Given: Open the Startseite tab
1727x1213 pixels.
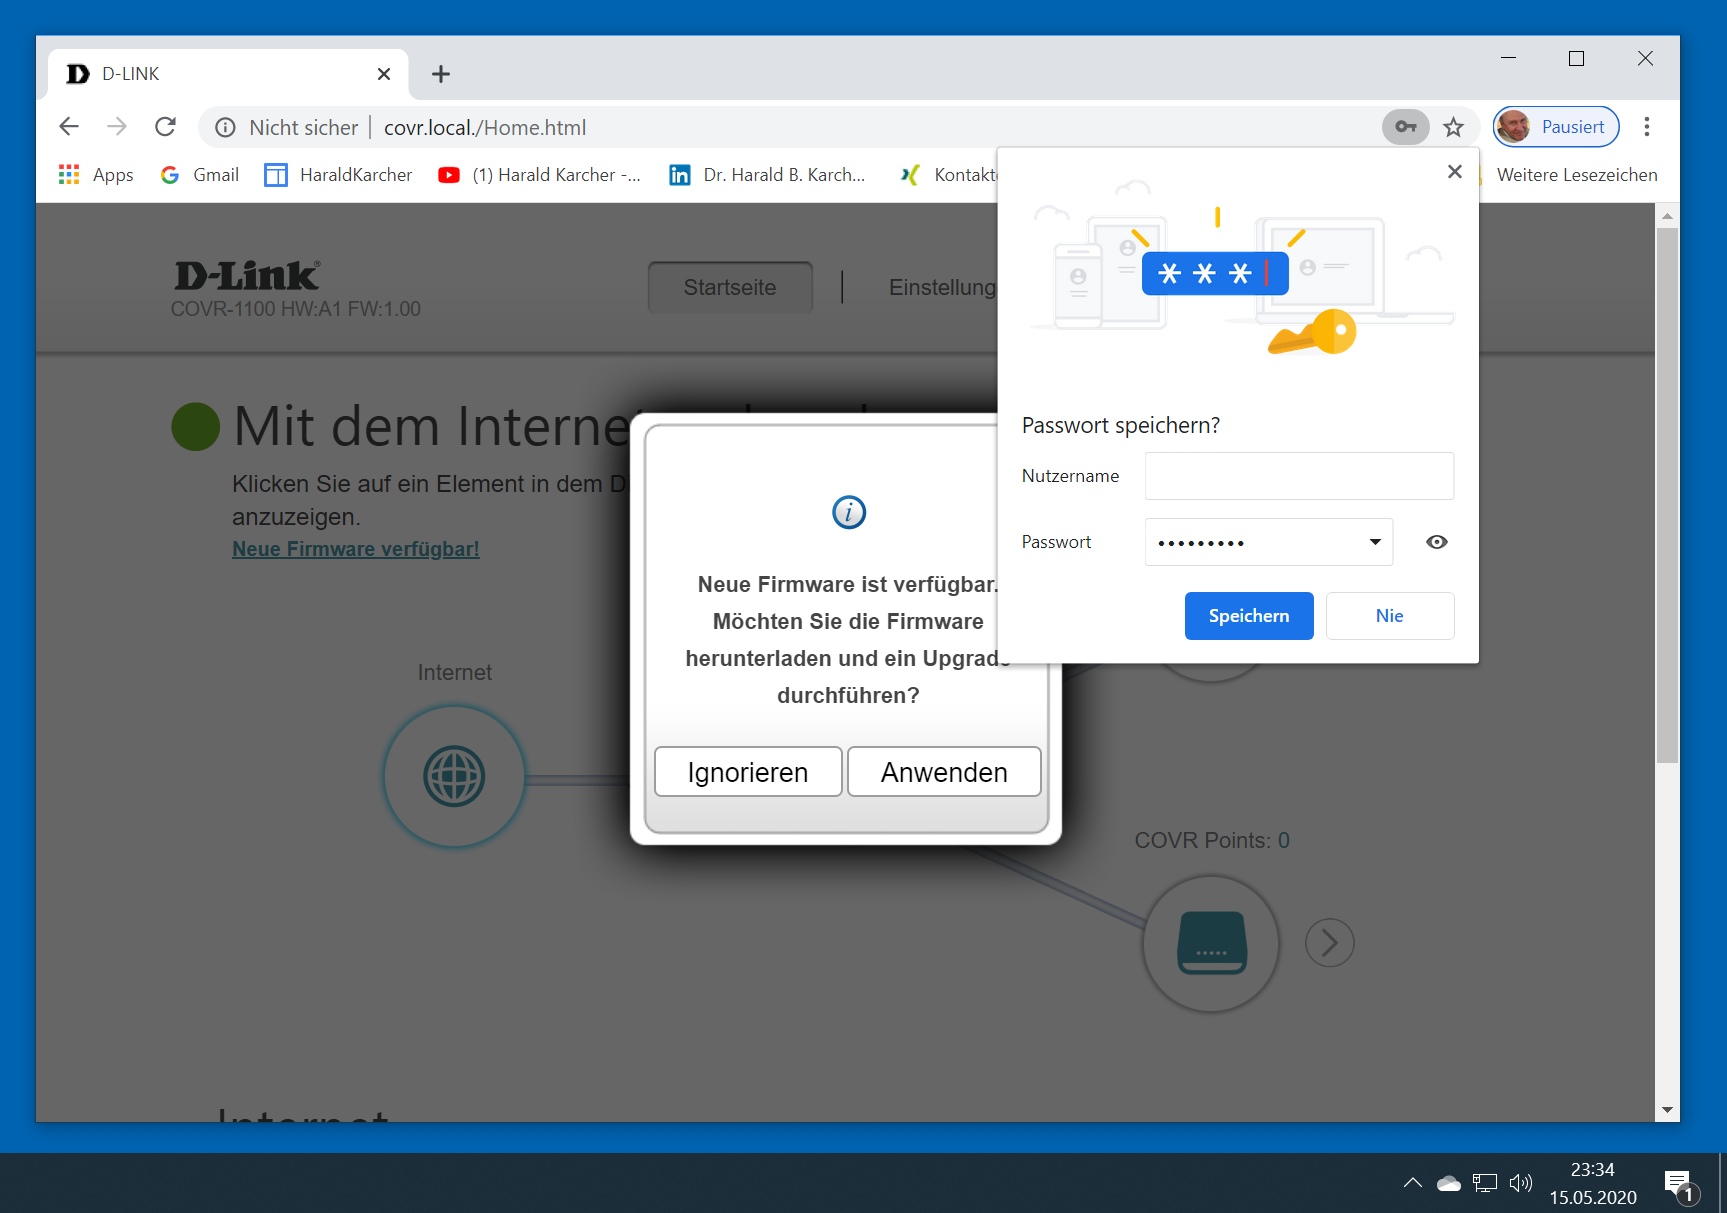Looking at the screenshot, I should [730, 288].
